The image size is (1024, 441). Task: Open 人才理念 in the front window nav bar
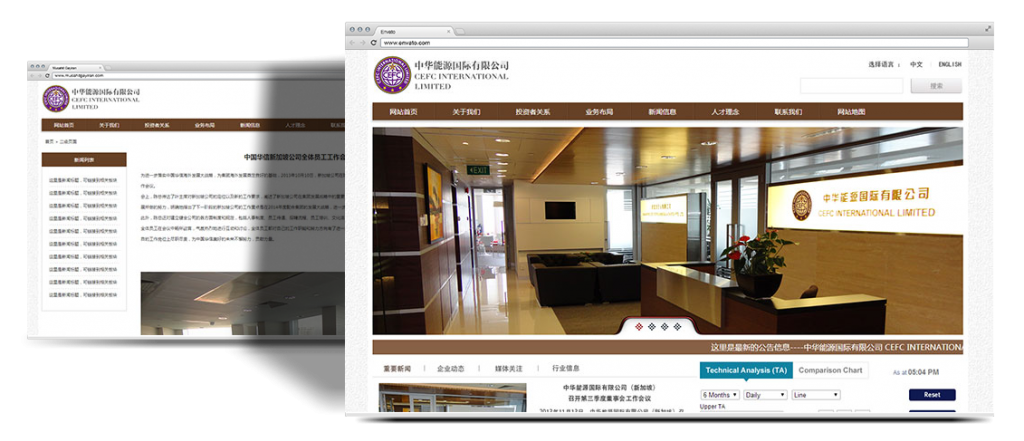[725, 112]
